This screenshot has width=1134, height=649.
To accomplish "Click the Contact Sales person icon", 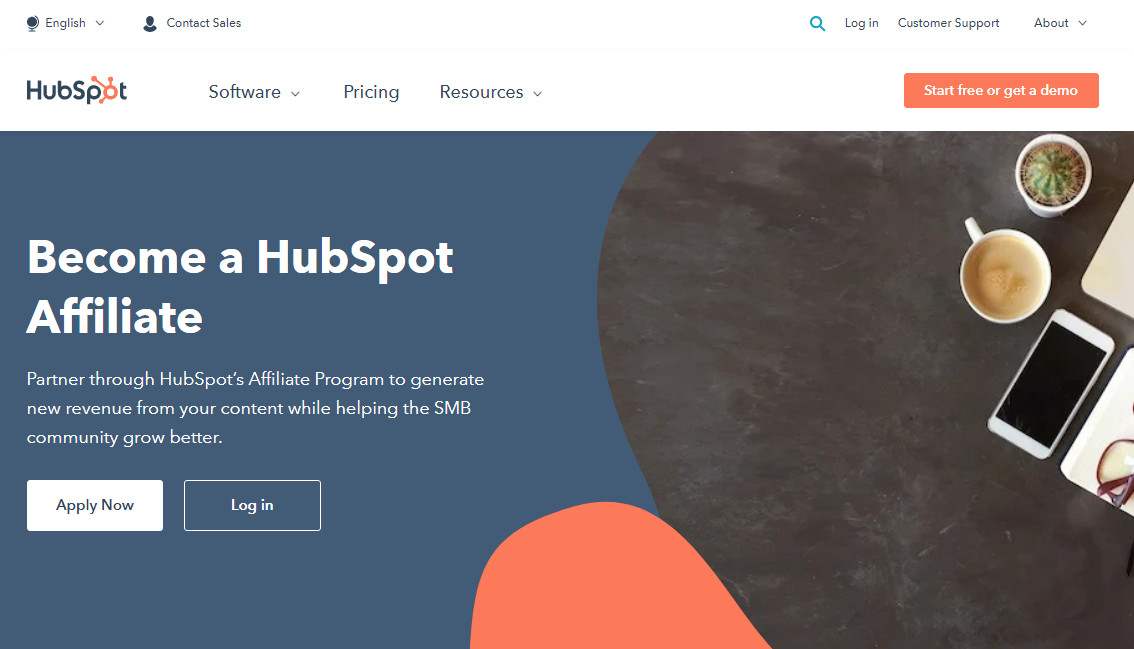I will (150, 24).
